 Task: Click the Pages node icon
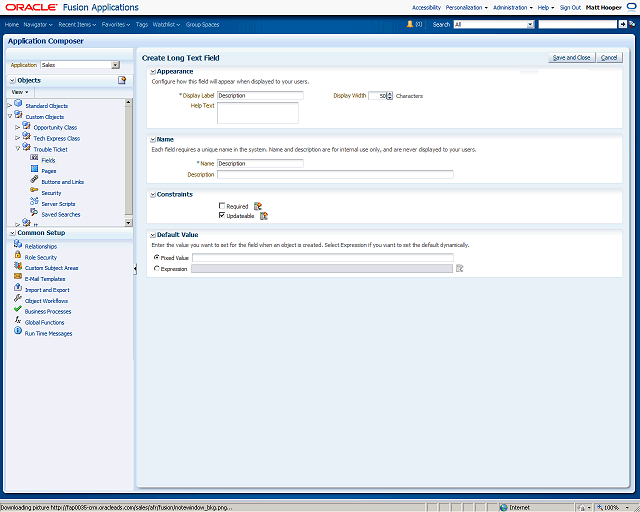click(x=34, y=169)
